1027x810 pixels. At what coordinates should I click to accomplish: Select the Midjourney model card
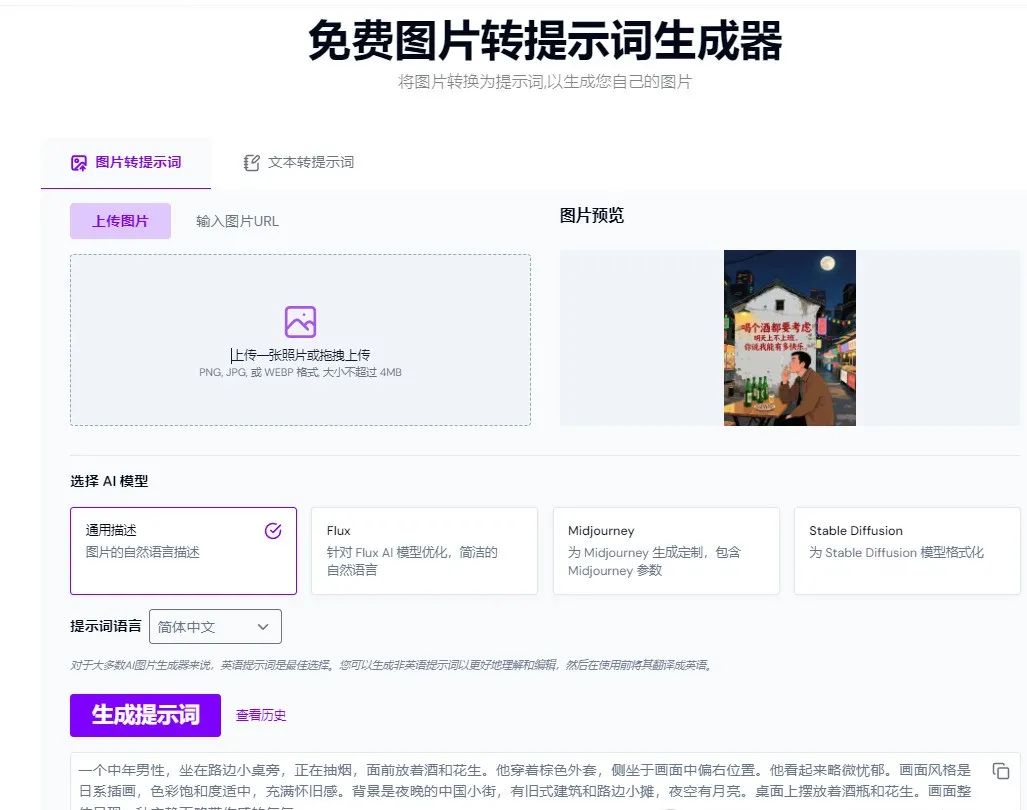point(666,551)
